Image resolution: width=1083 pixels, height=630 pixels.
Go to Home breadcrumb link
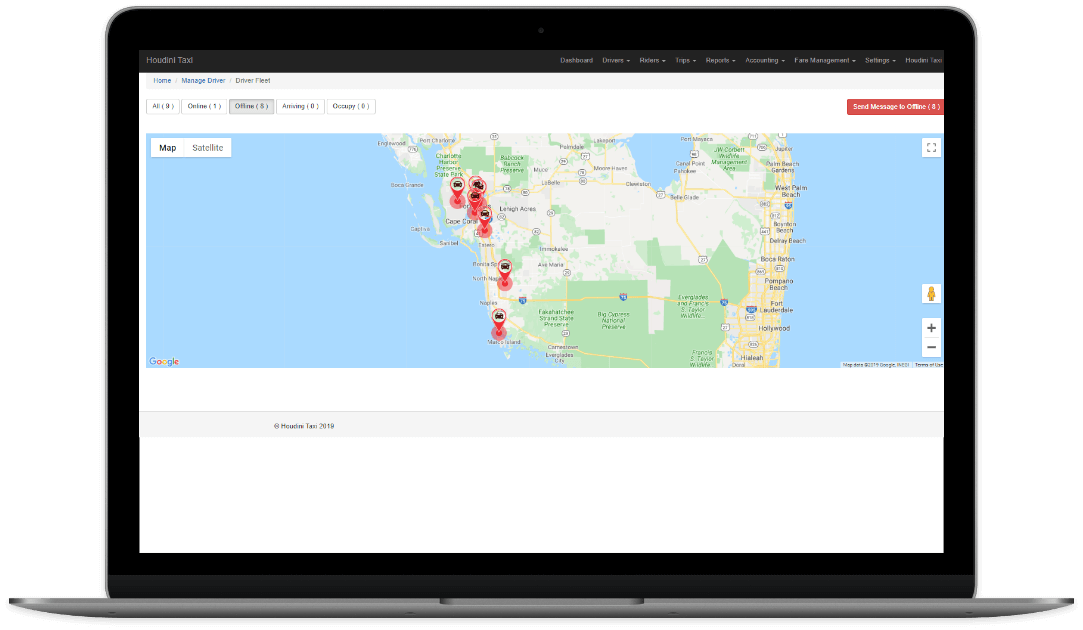[162, 81]
